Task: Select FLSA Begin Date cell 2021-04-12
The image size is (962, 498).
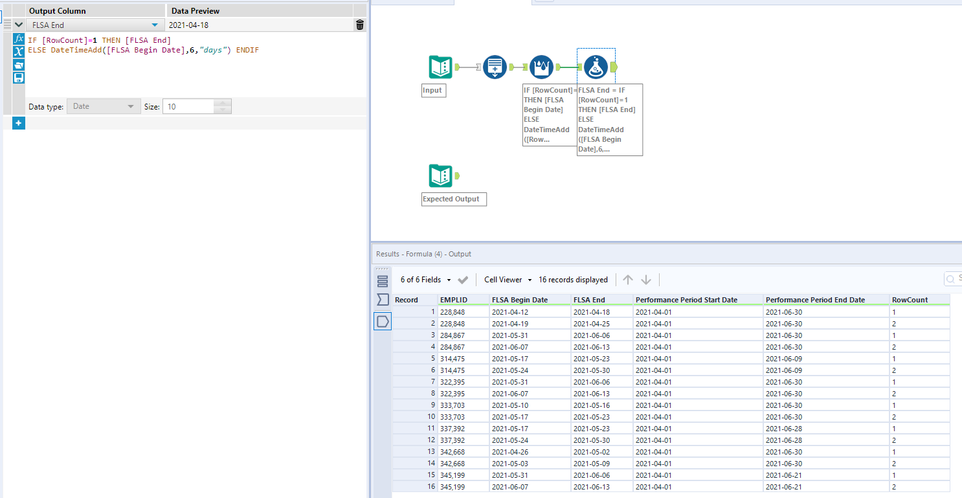Action: [529, 312]
